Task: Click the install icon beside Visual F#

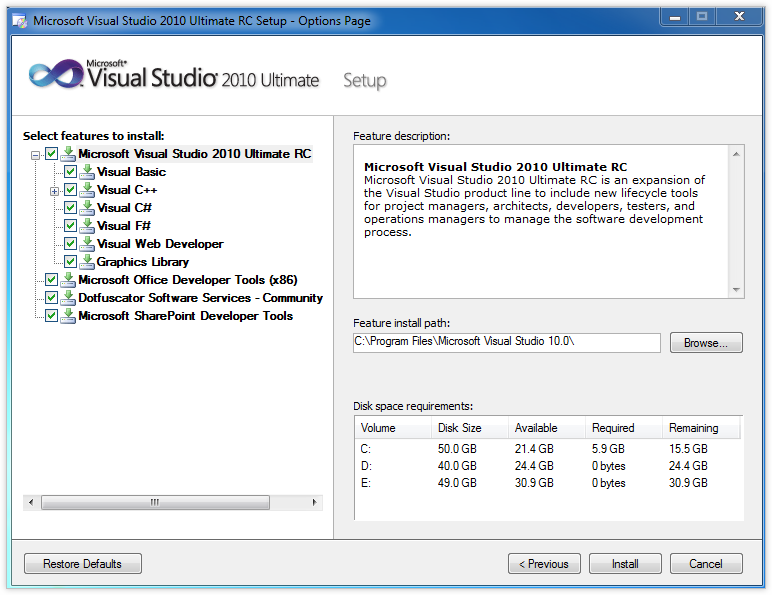Action: pos(87,226)
